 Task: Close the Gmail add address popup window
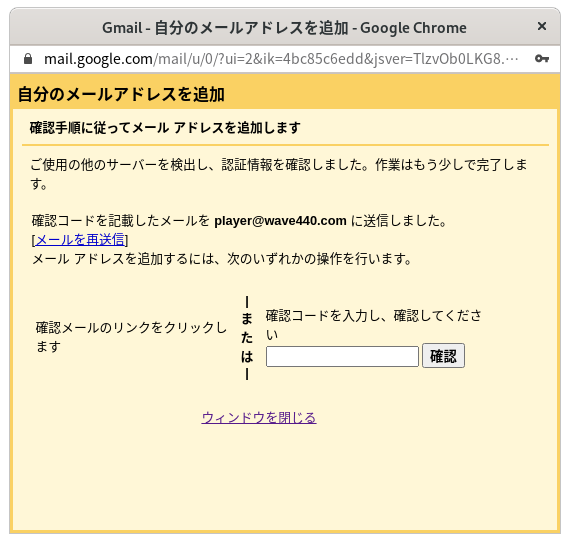[542, 26]
